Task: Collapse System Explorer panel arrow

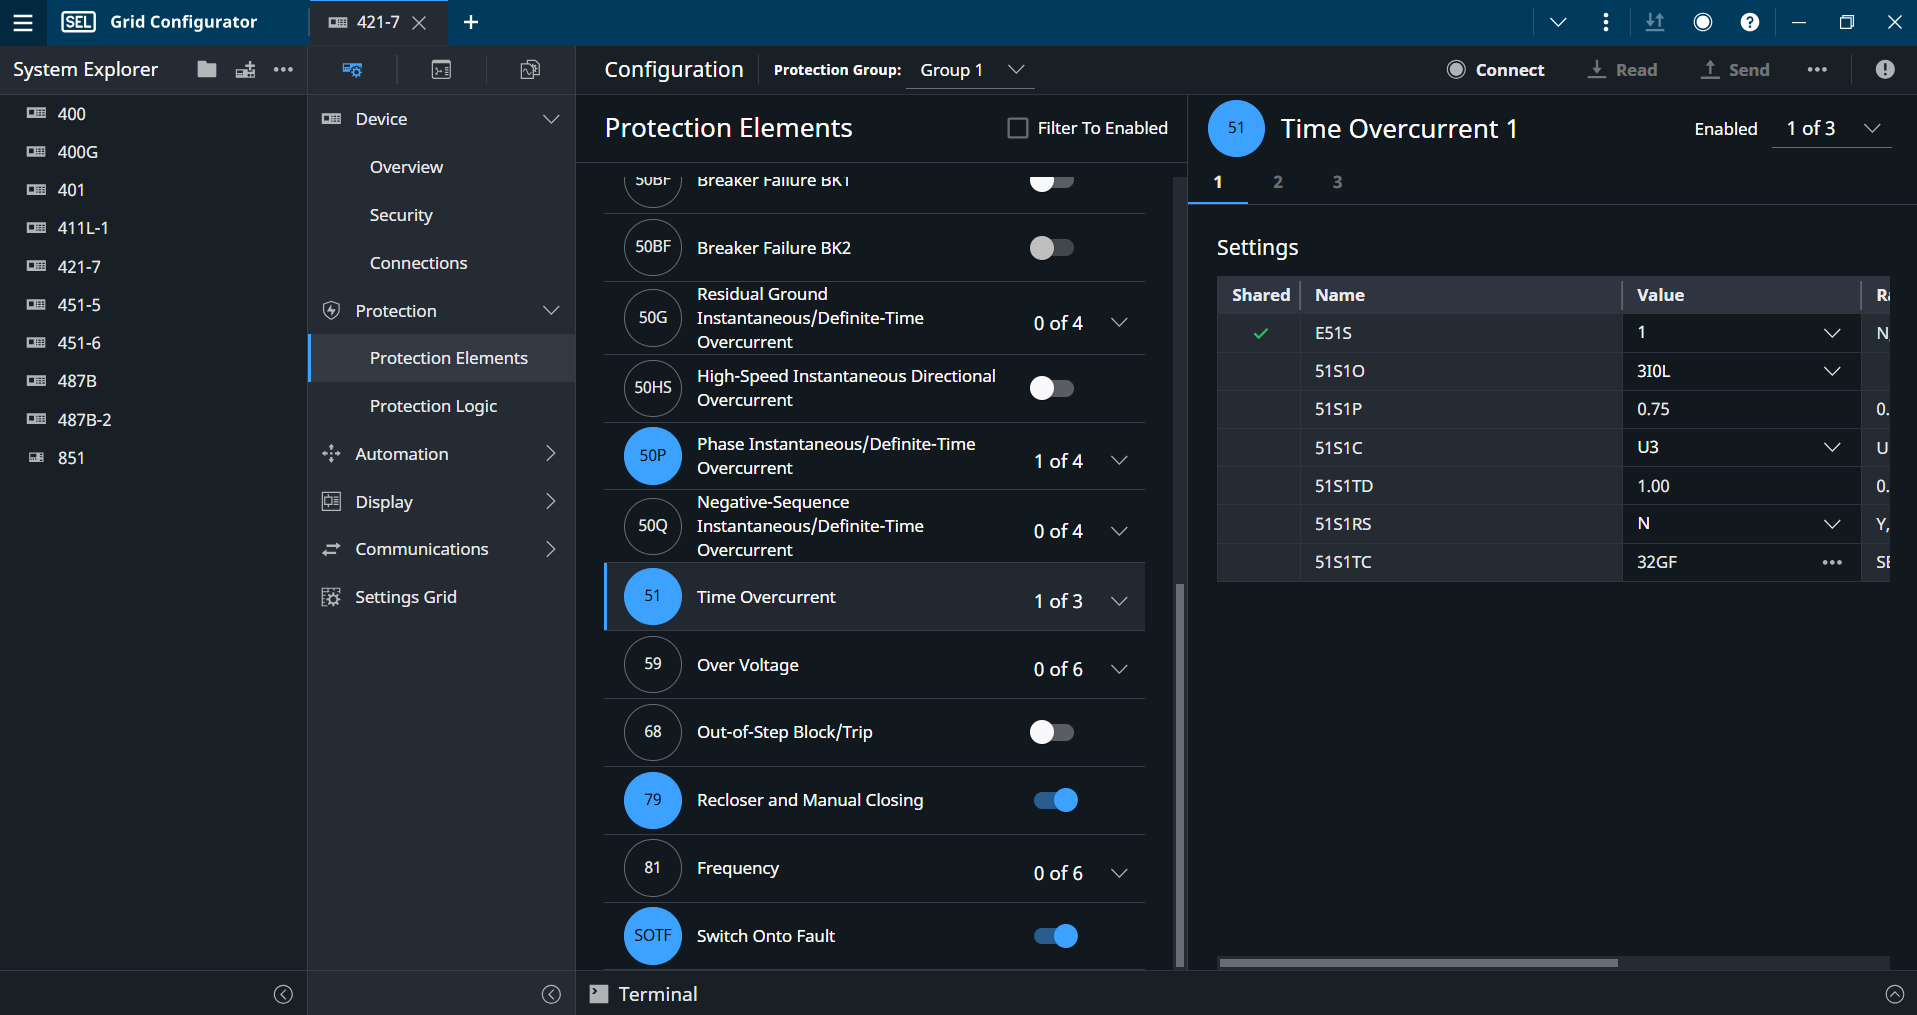Action: [283, 994]
